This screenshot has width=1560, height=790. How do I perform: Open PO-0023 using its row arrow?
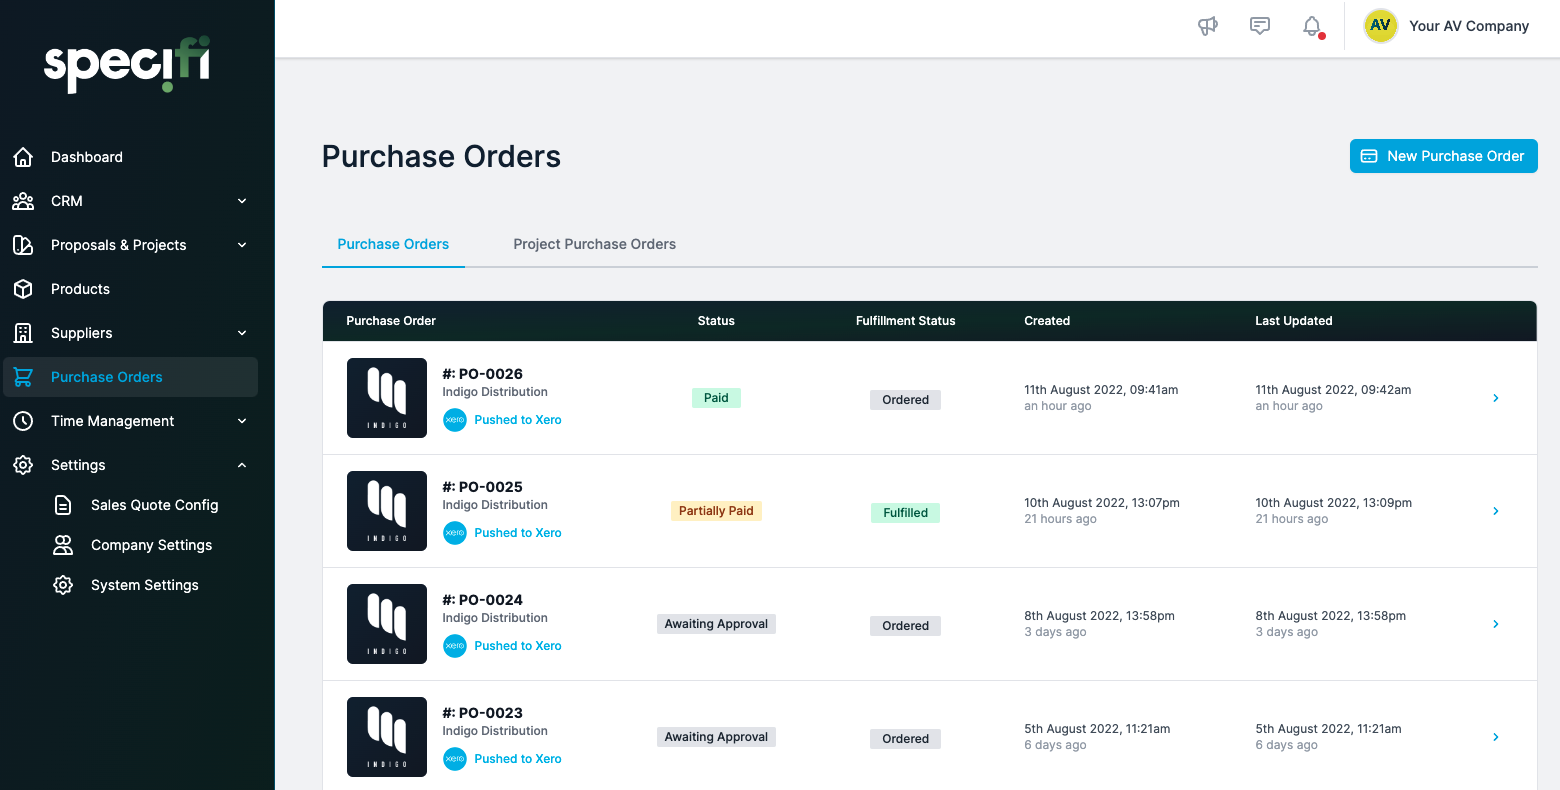pos(1496,737)
